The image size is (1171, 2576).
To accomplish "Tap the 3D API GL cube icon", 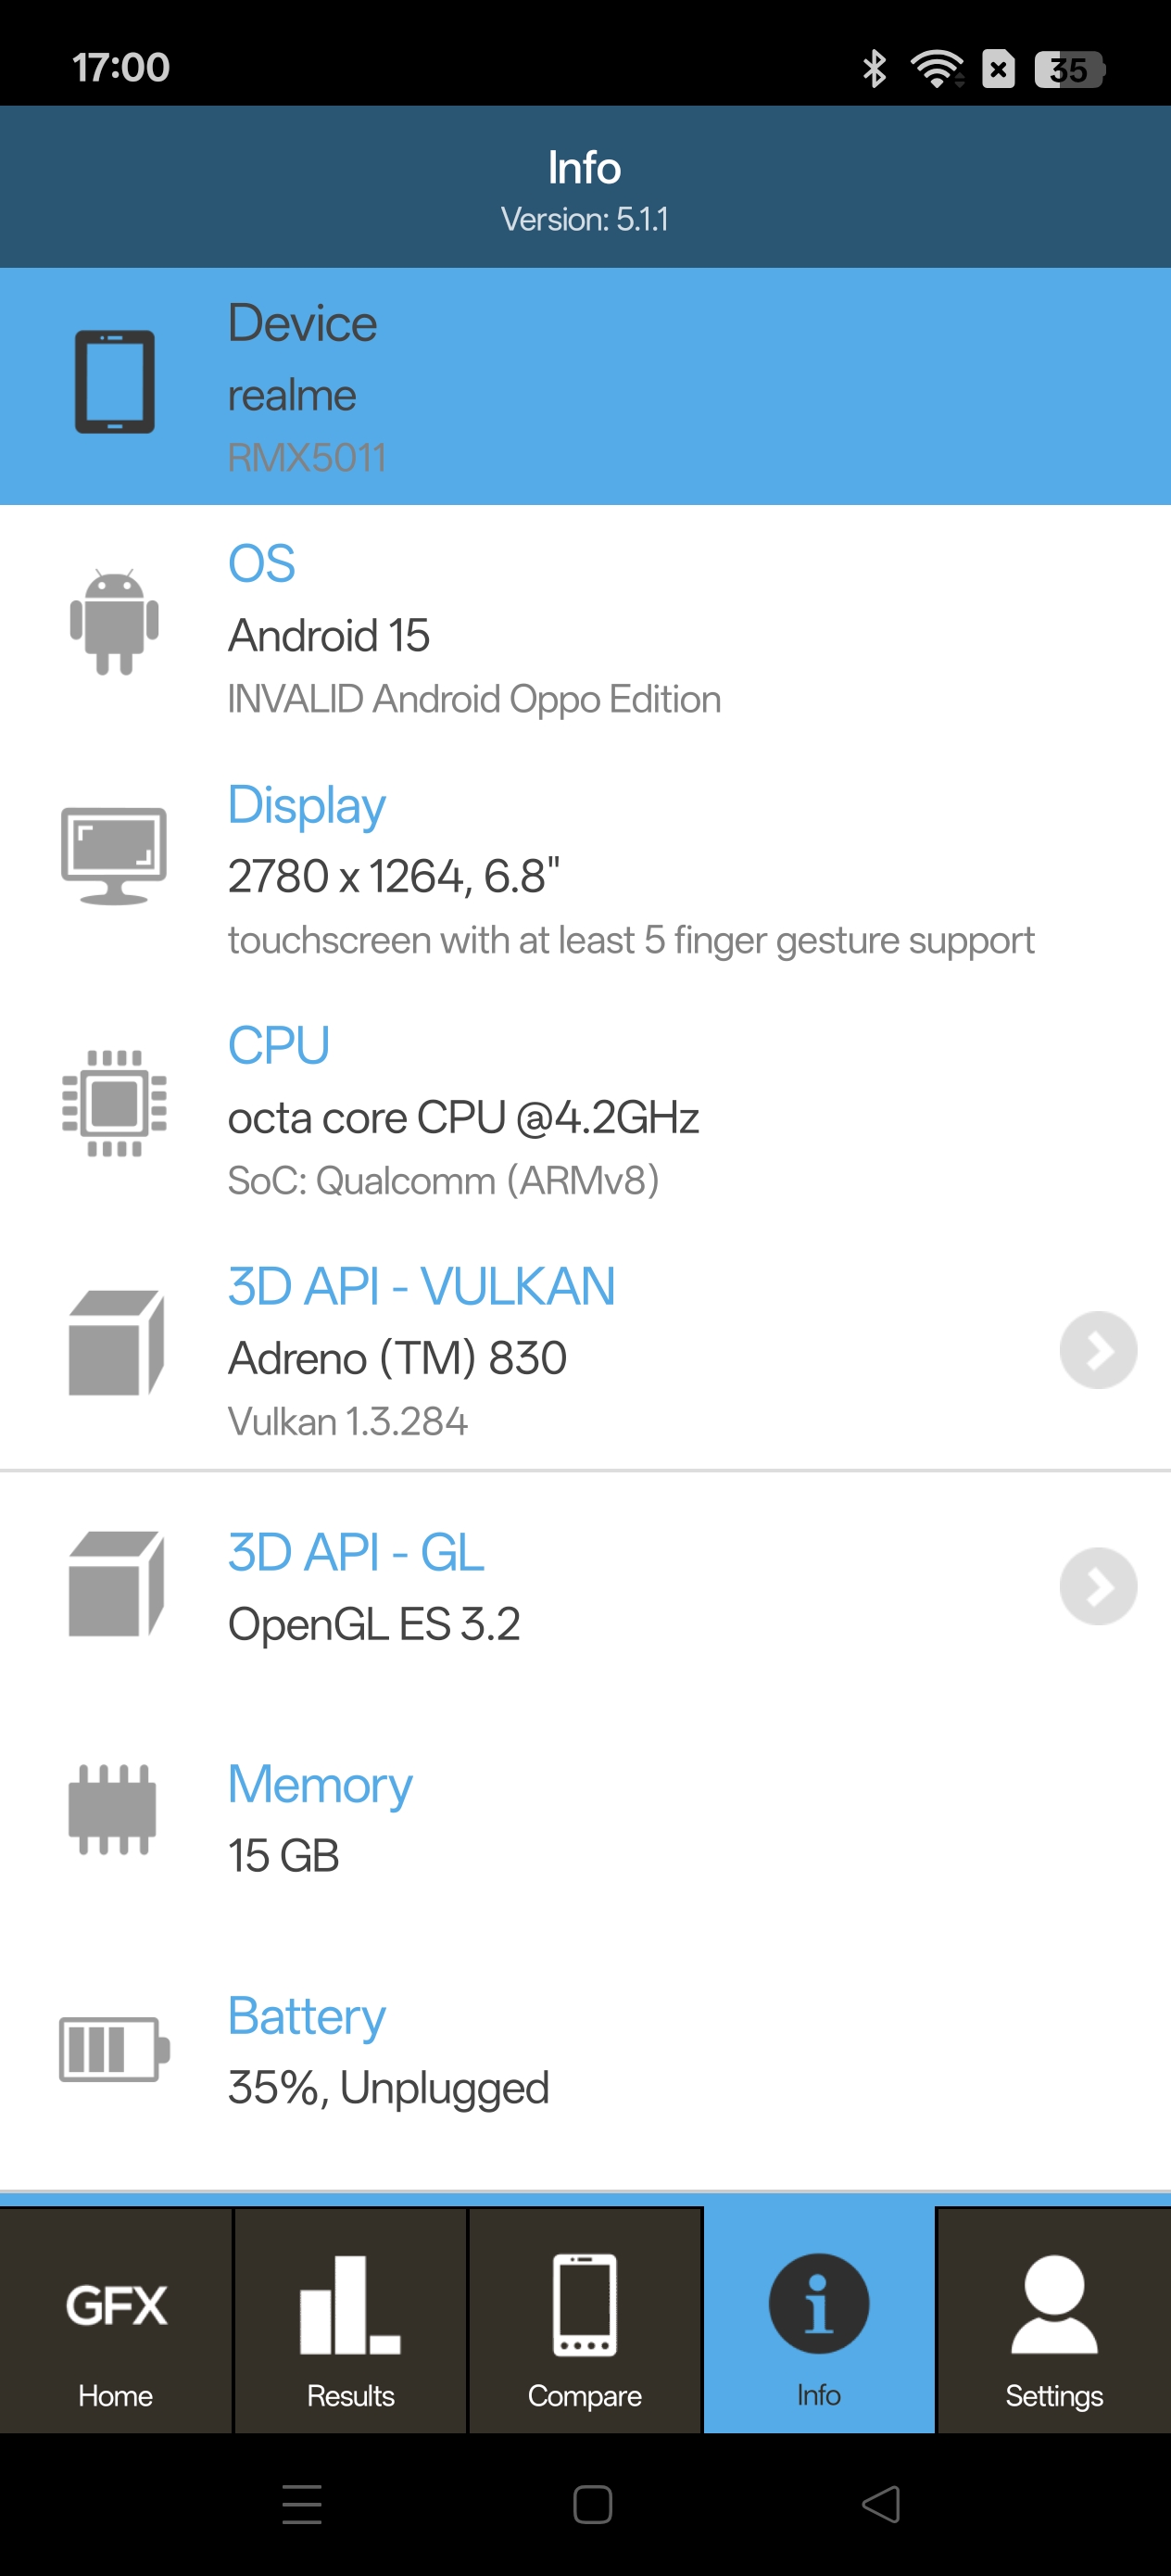I will coord(115,1584).
